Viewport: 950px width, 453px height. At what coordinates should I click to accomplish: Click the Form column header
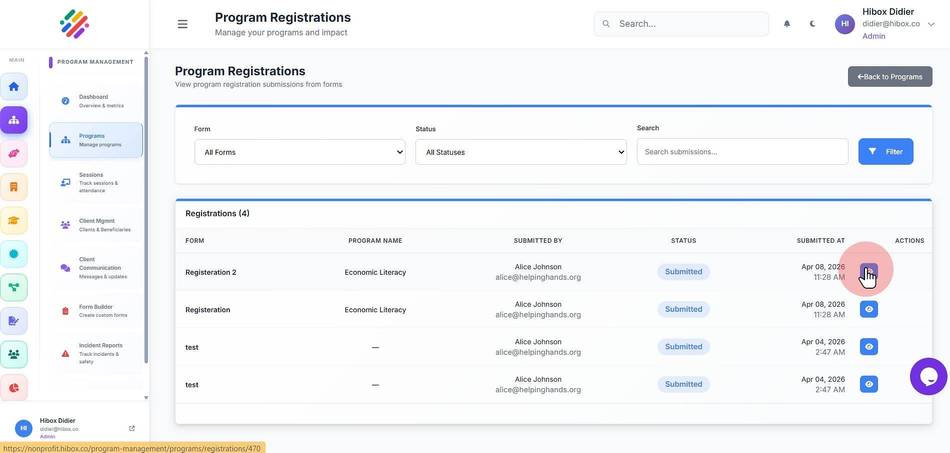(x=194, y=240)
